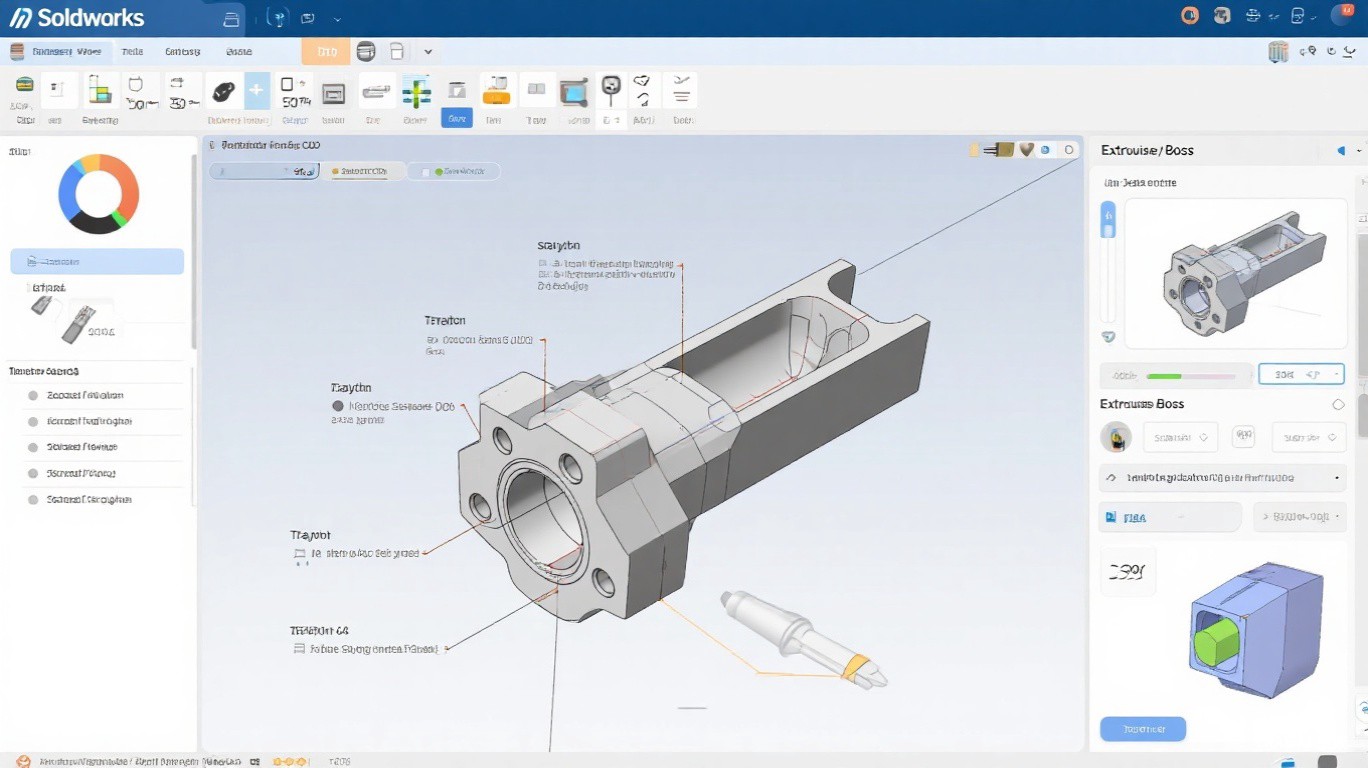Click the printer-like icon beside the Soldworks title
The width and height of the screenshot is (1368, 768).
[231, 18]
